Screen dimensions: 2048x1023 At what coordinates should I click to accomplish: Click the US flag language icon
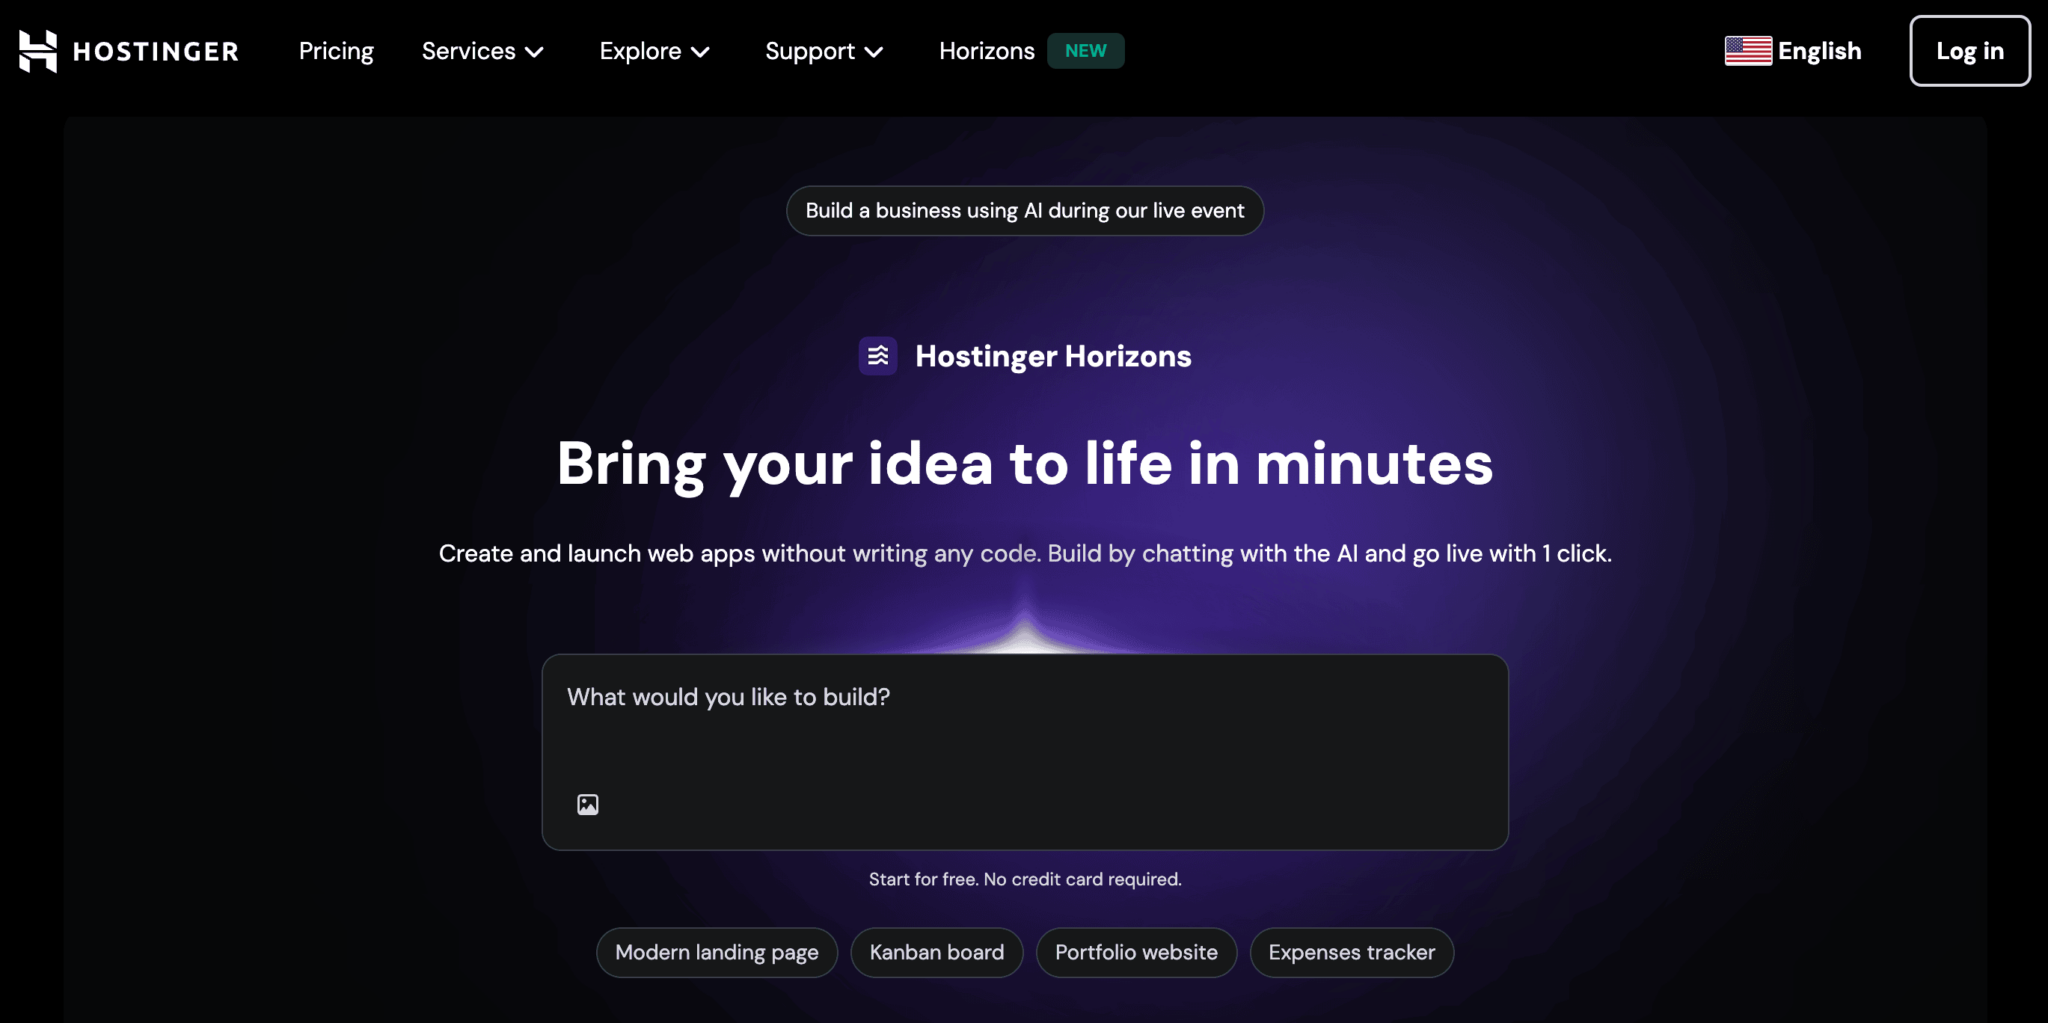pos(1748,50)
